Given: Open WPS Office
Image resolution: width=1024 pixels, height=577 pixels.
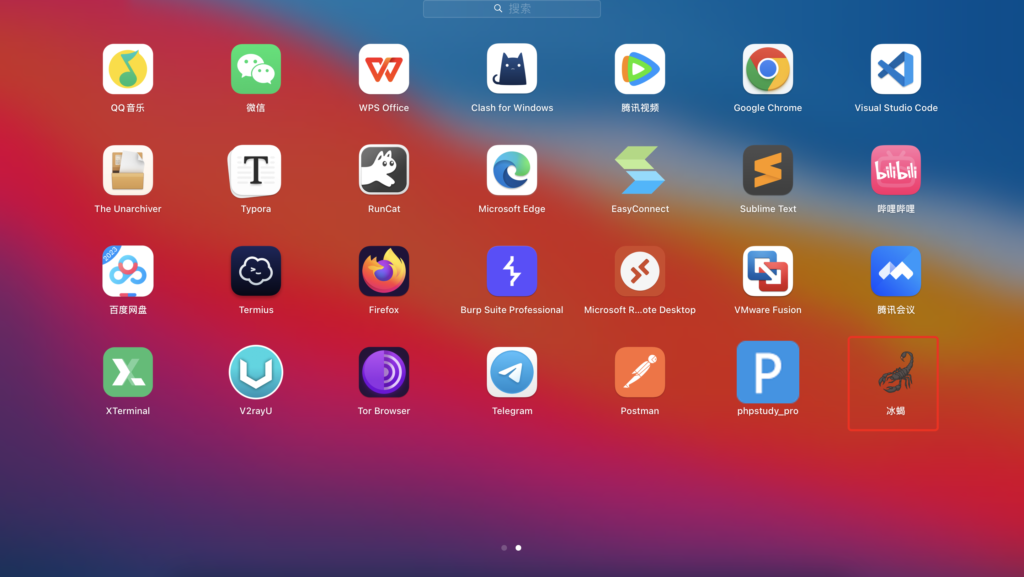Looking at the screenshot, I should [384, 69].
